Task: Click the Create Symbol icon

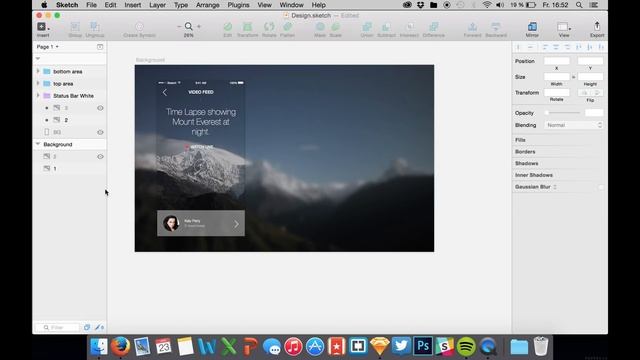Action: tap(139, 27)
